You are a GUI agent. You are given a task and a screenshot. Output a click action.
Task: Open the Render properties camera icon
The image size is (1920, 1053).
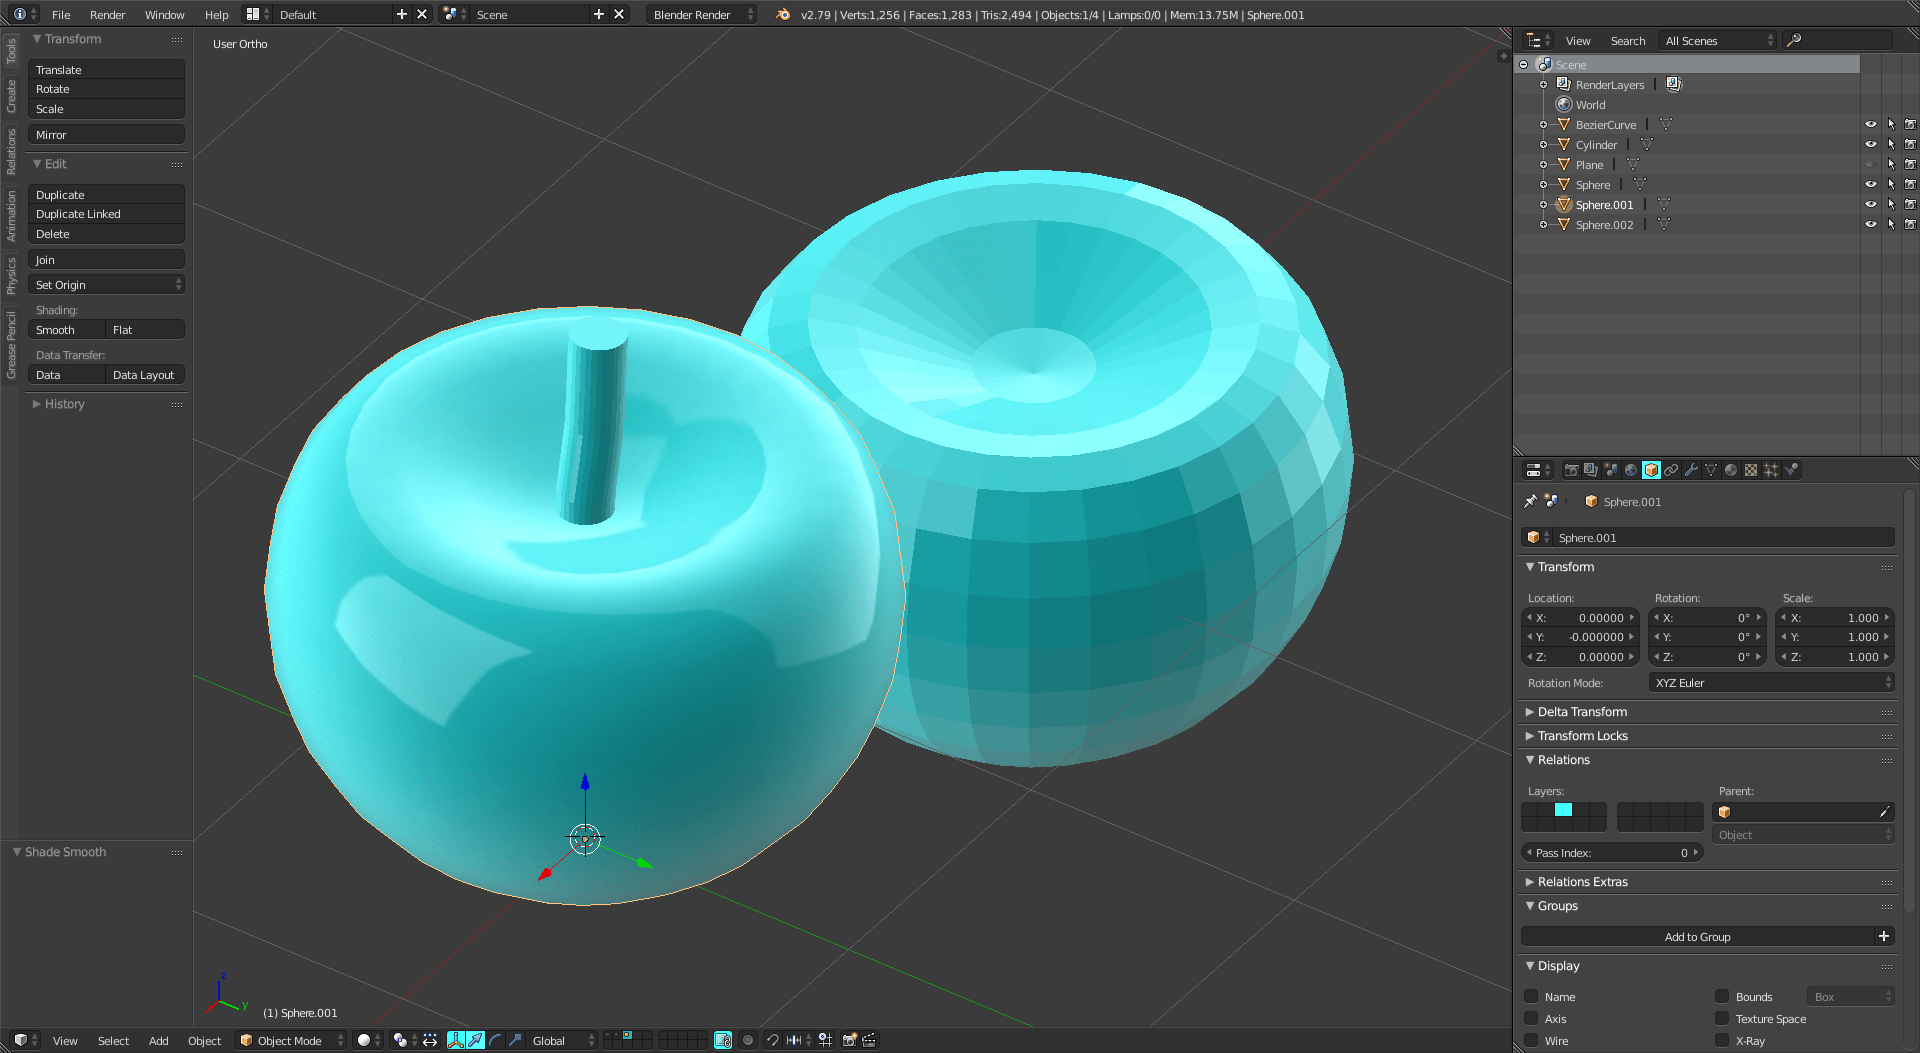tap(1571, 470)
